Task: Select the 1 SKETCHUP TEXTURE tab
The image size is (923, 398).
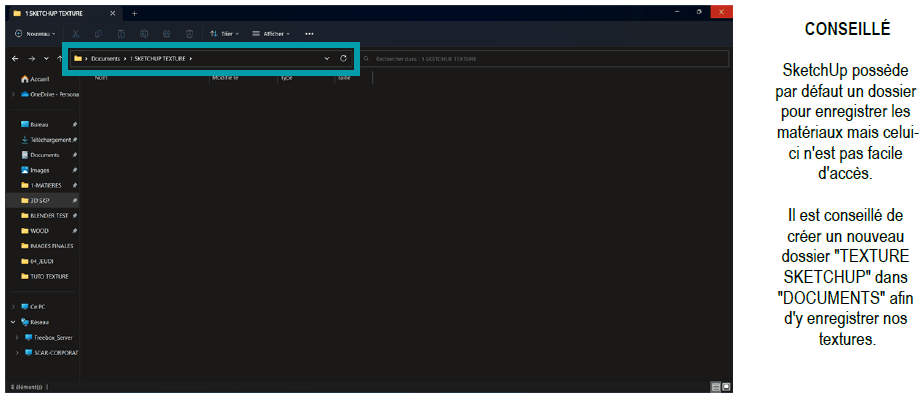Action: point(65,13)
